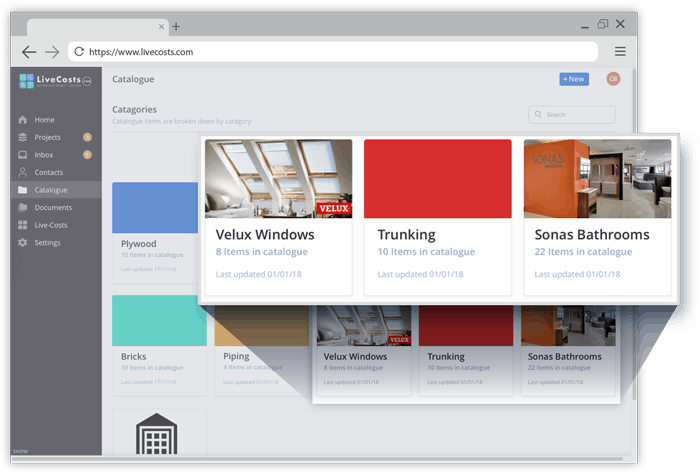This screenshot has width=700, height=475.
Task: Open the Plywood category card
Action: pyautogui.click(x=155, y=232)
